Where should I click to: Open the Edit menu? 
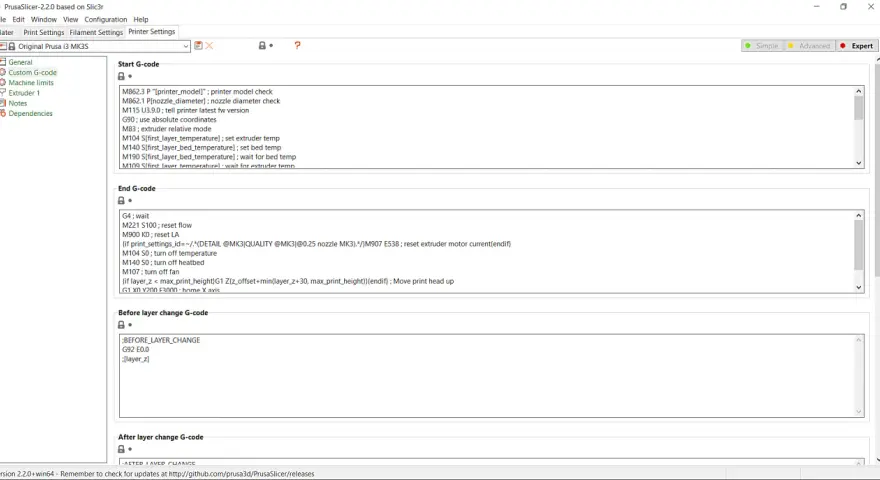[x=19, y=19]
